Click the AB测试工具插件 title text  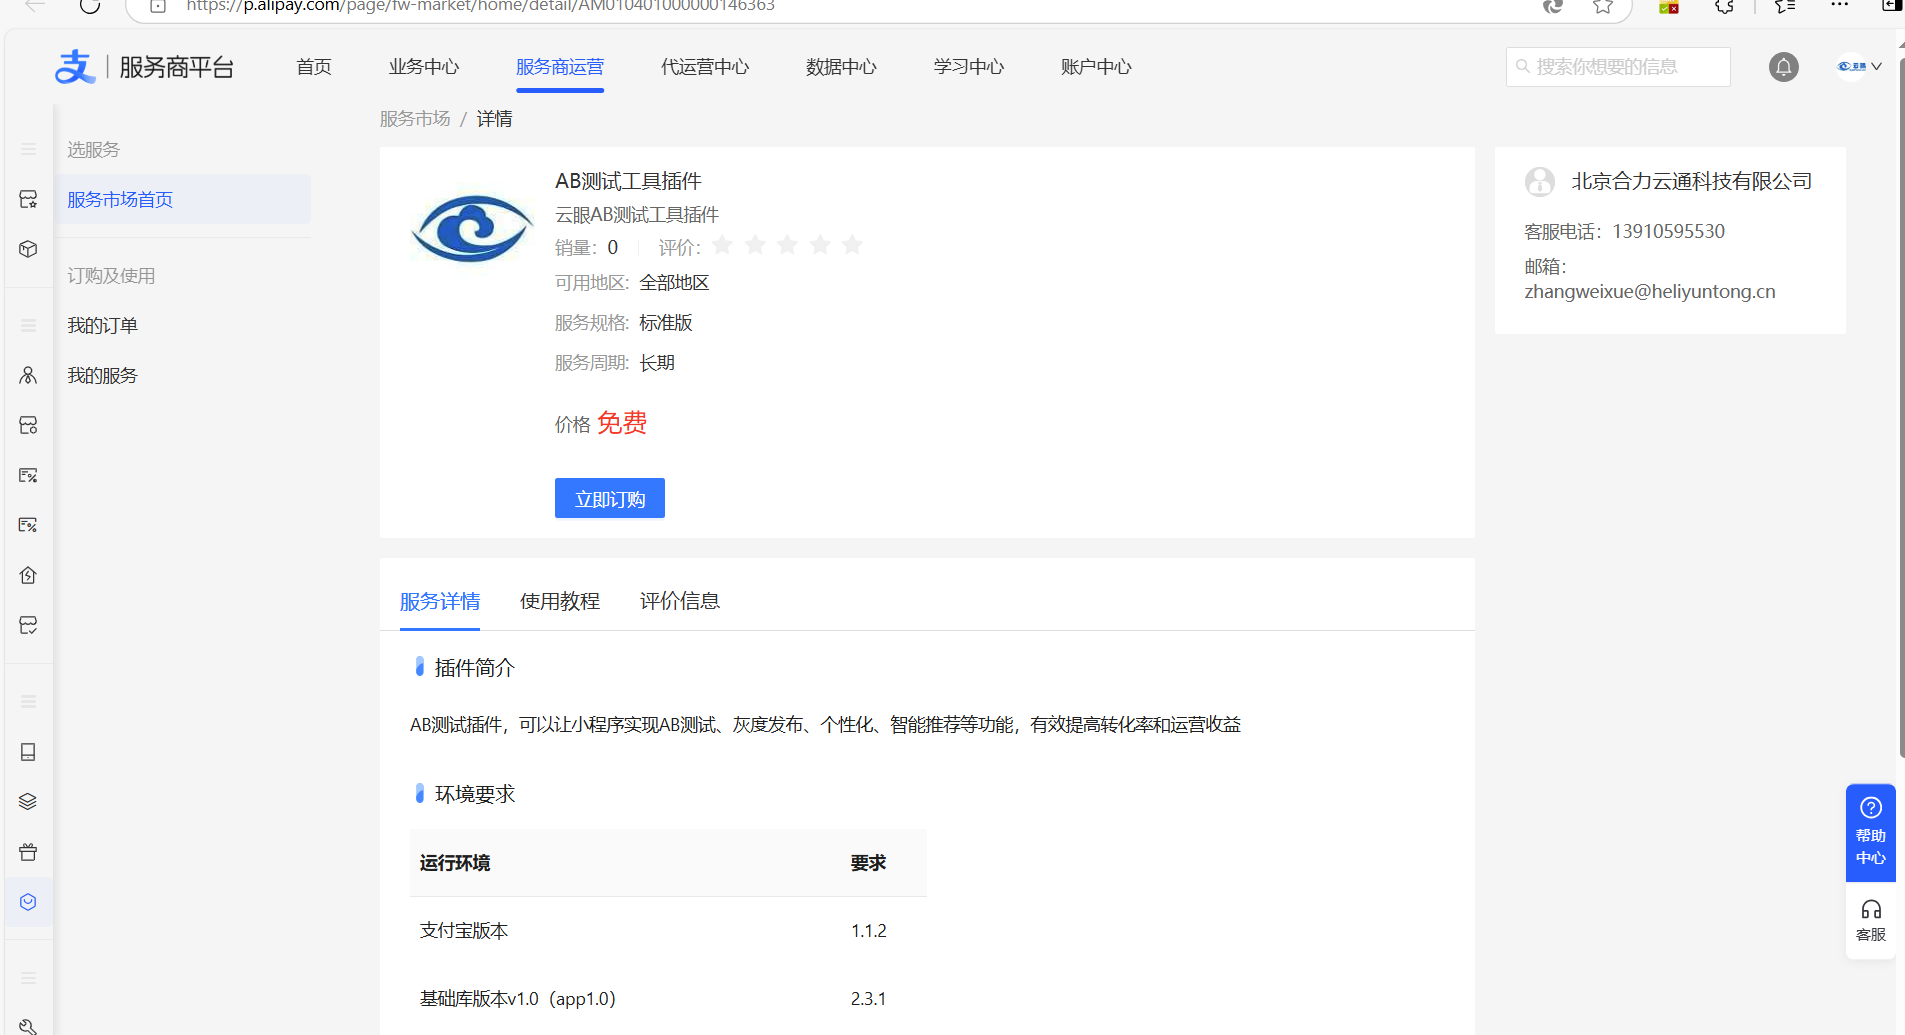point(628,181)
